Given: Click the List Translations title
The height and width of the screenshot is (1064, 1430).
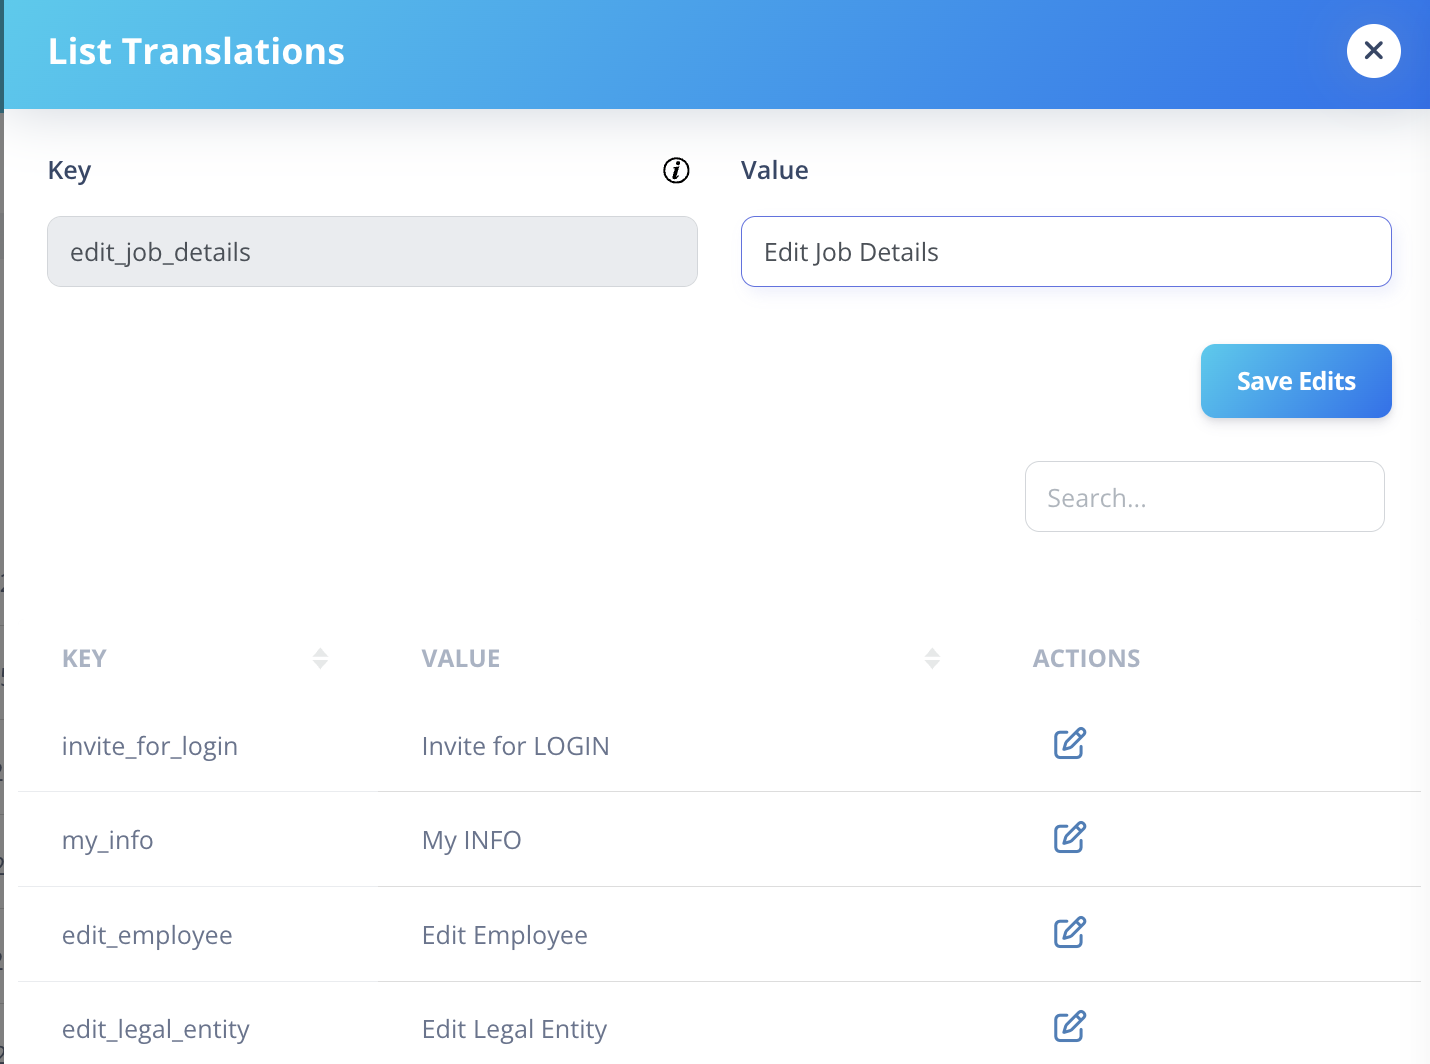Looking at the screenshot, I should click(196, 52).
